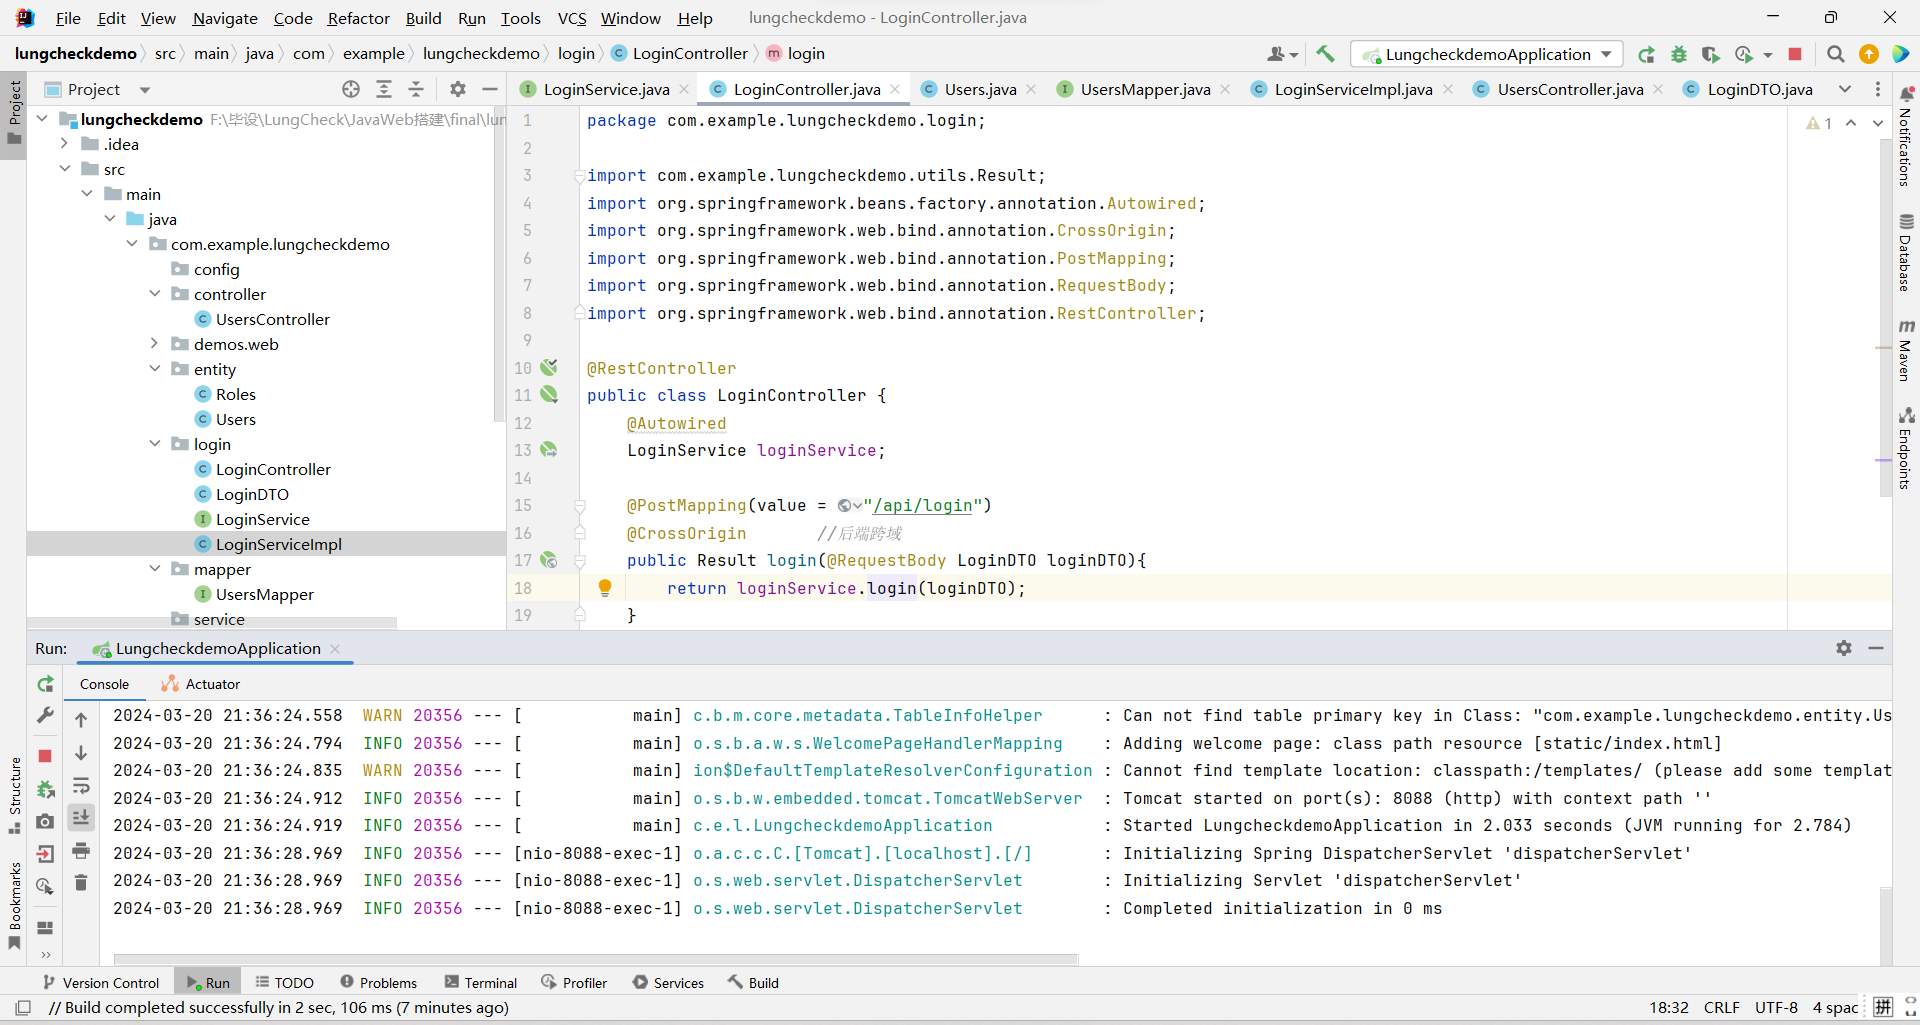Click the Spring bean gutter icon on line 11
The width and height of the screenshot is (1920, 1025).
tap(549, 395)
